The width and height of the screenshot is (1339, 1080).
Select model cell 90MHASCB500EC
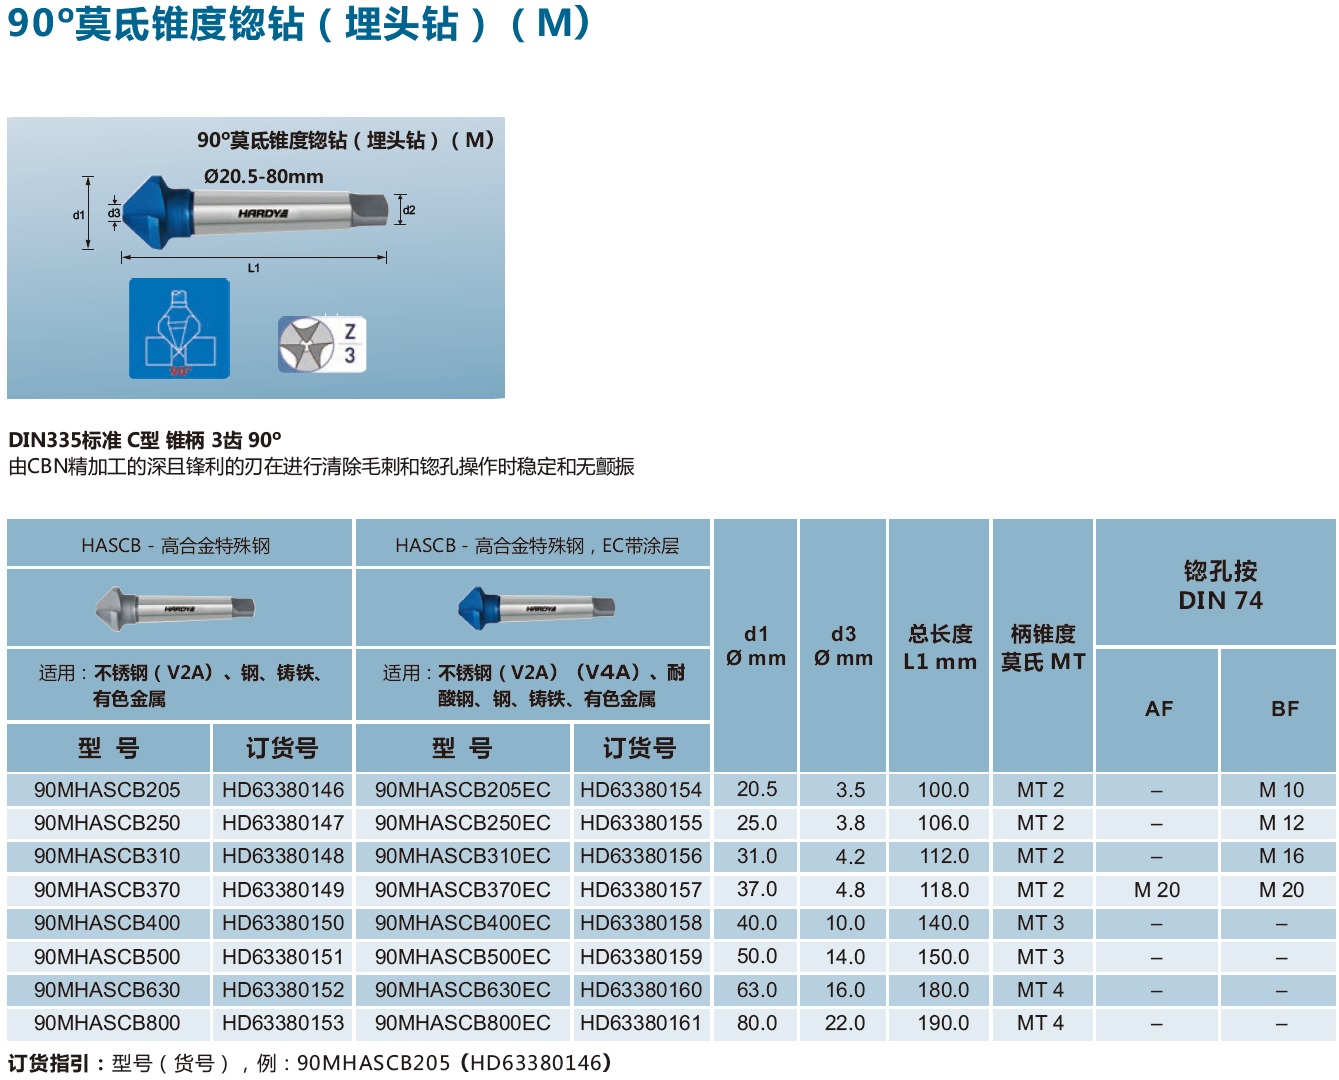pos(463,957)
